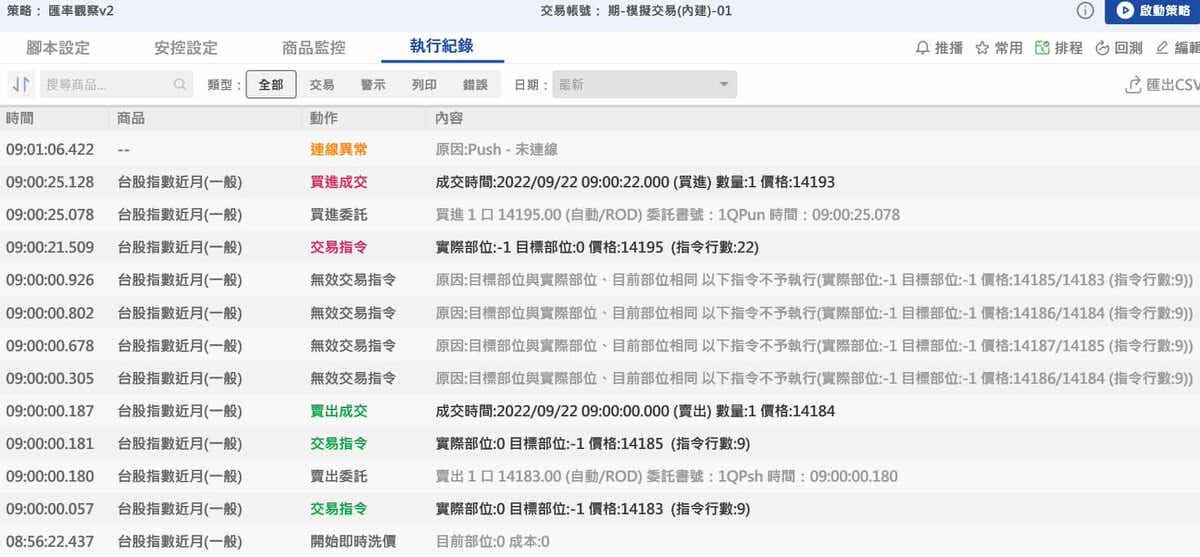This screenshot has height=557, width=1200.
Task: Switch to 腳本設定 tab
Action: tap(58, 48)
